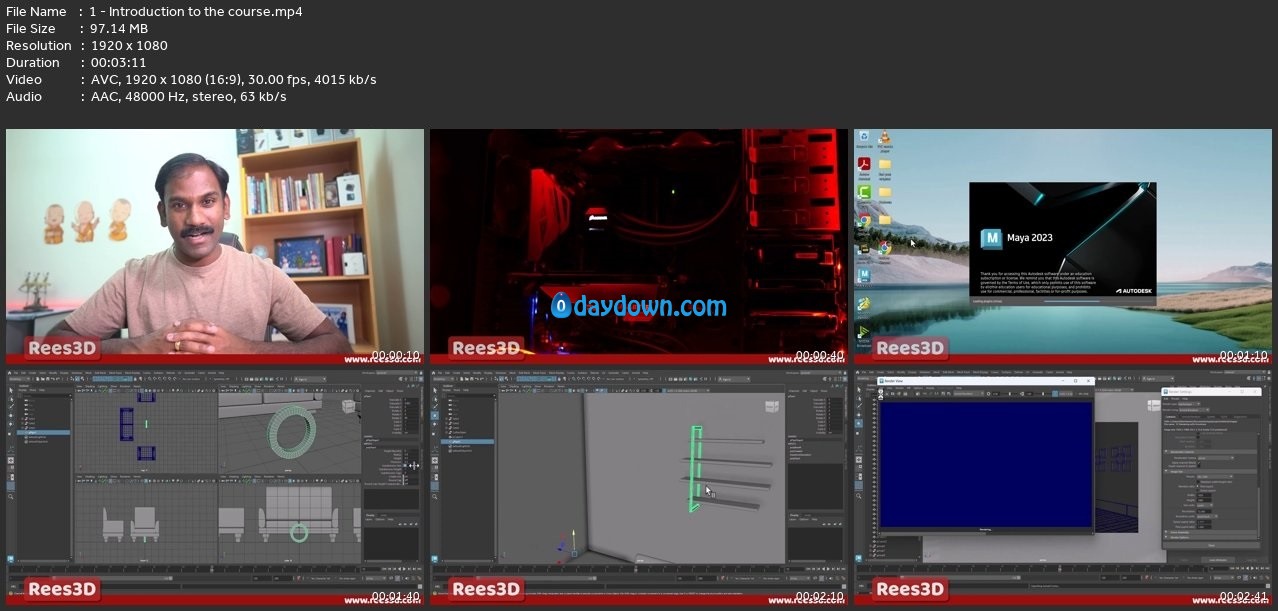This screenshot has height=611, width=1278.
Task: Click the daydown.com watermark link
Action: coord(638,306)
